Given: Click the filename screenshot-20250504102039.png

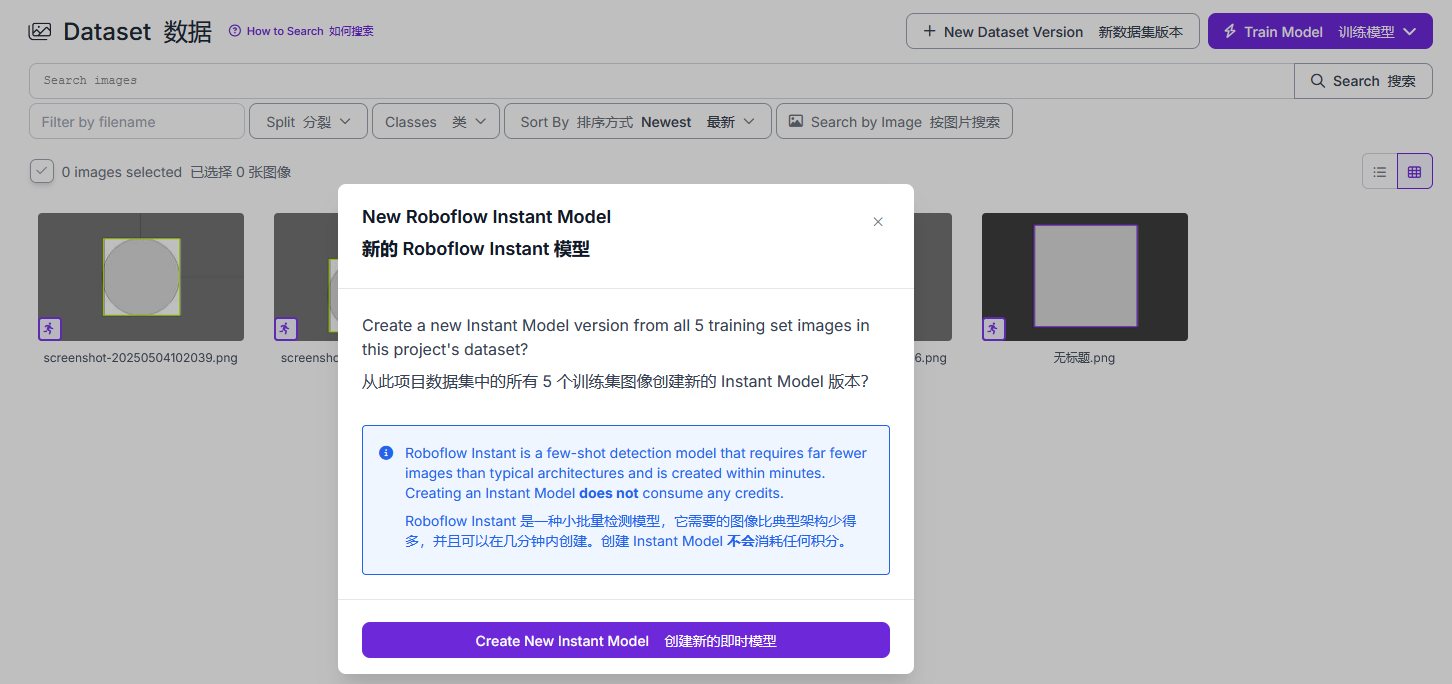Looking at the screenshot, I should tap(141, 357).
